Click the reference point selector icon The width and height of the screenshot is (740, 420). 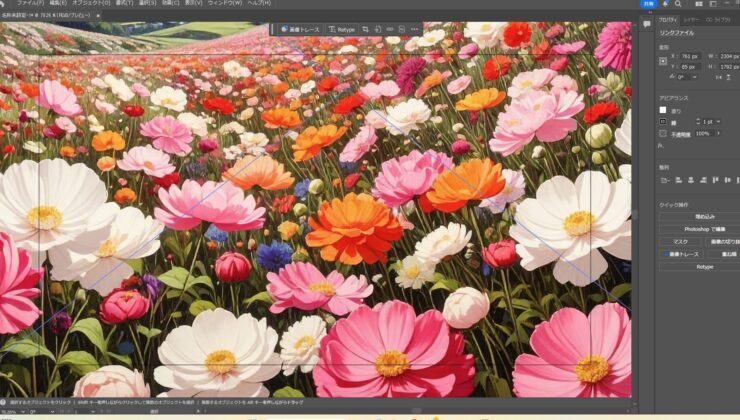(663, 61)
